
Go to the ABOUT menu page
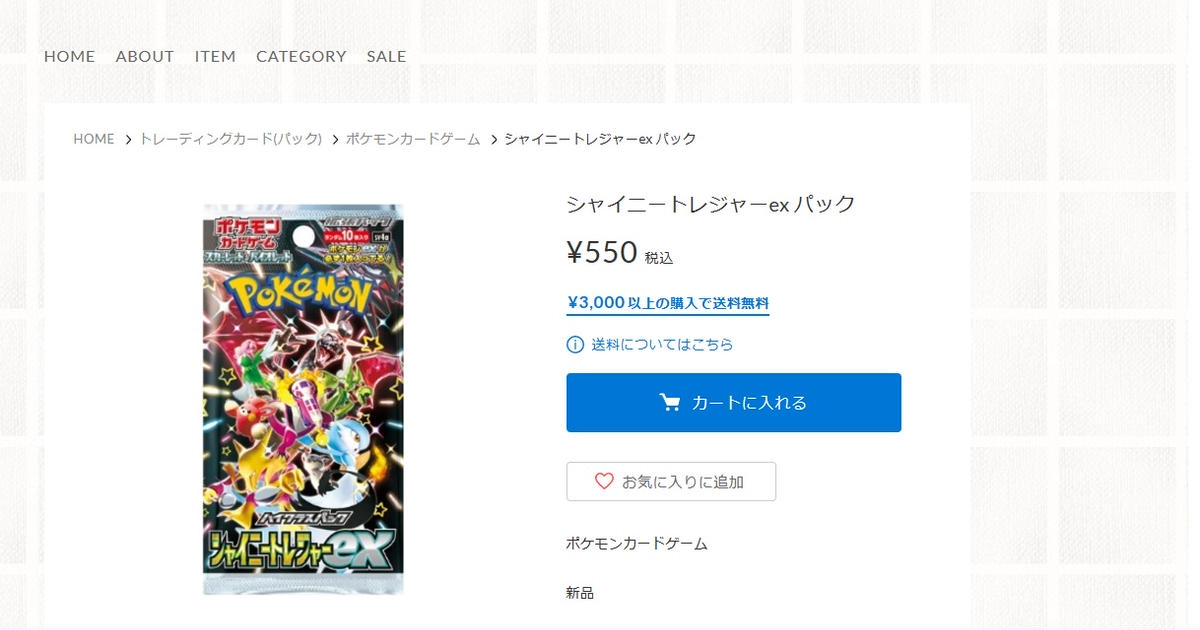point(145,57)
